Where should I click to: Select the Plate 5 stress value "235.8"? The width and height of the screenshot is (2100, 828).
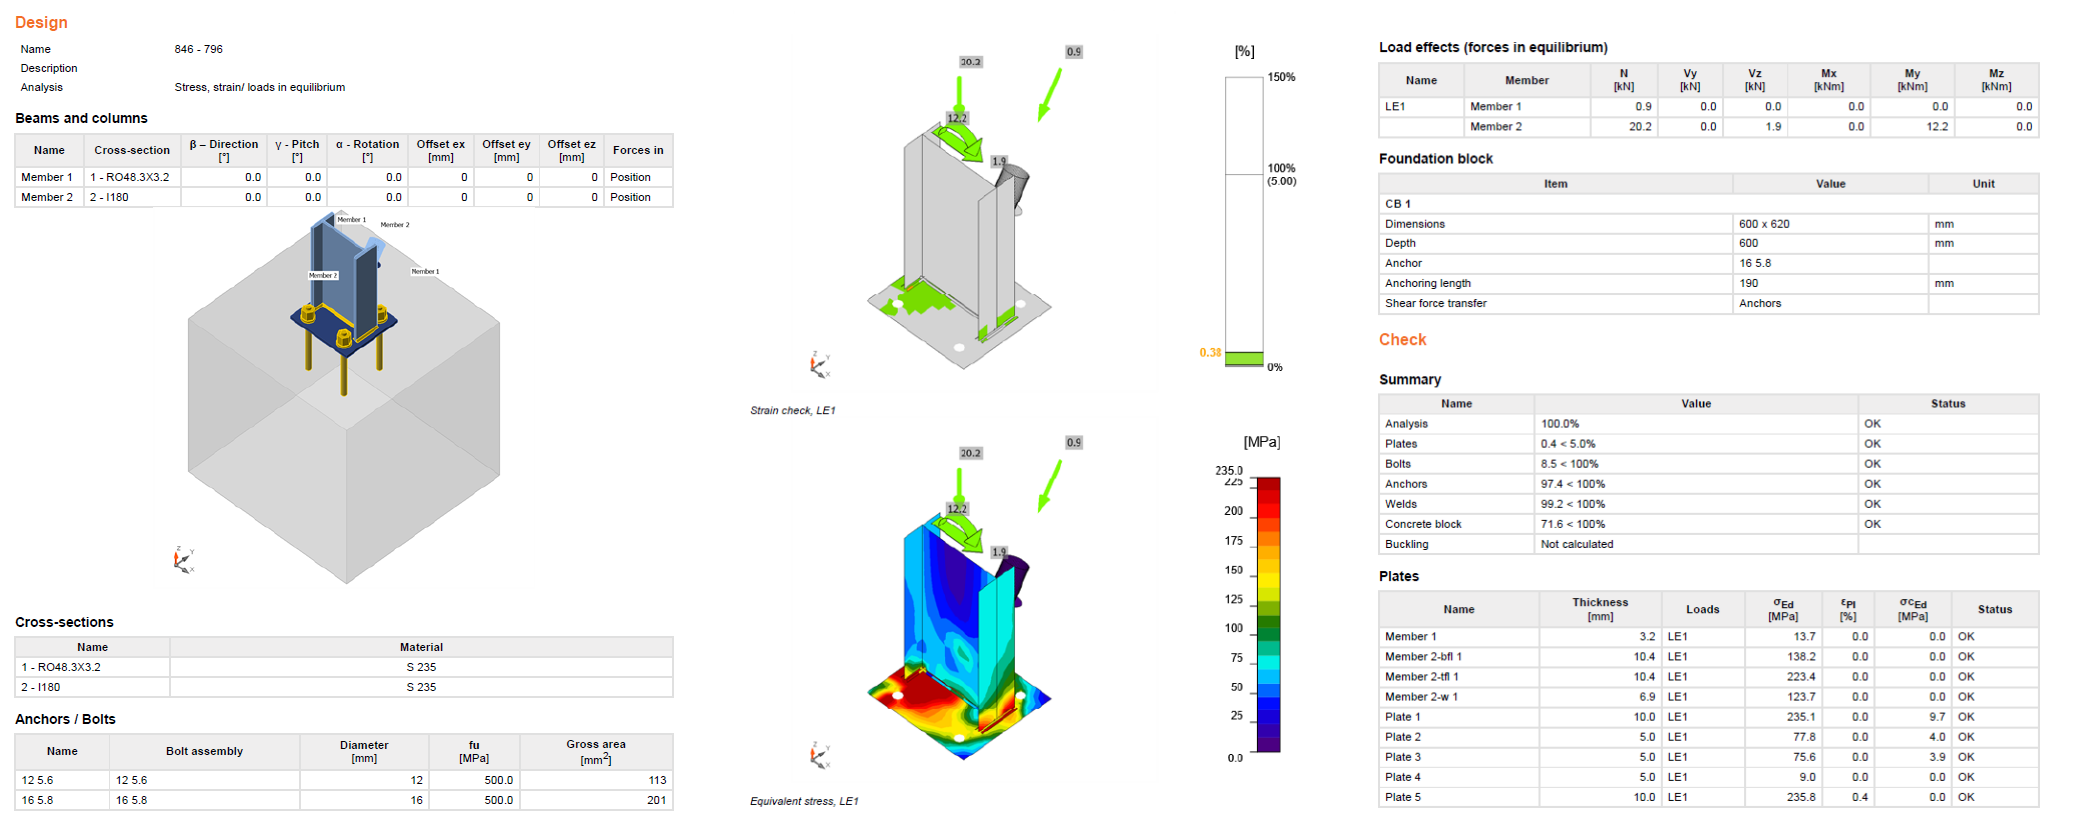tap(1802, 797)
